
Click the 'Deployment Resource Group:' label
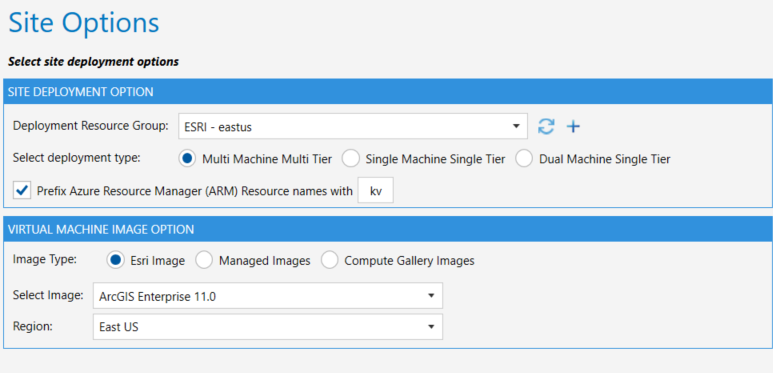(x=91, y=126)
